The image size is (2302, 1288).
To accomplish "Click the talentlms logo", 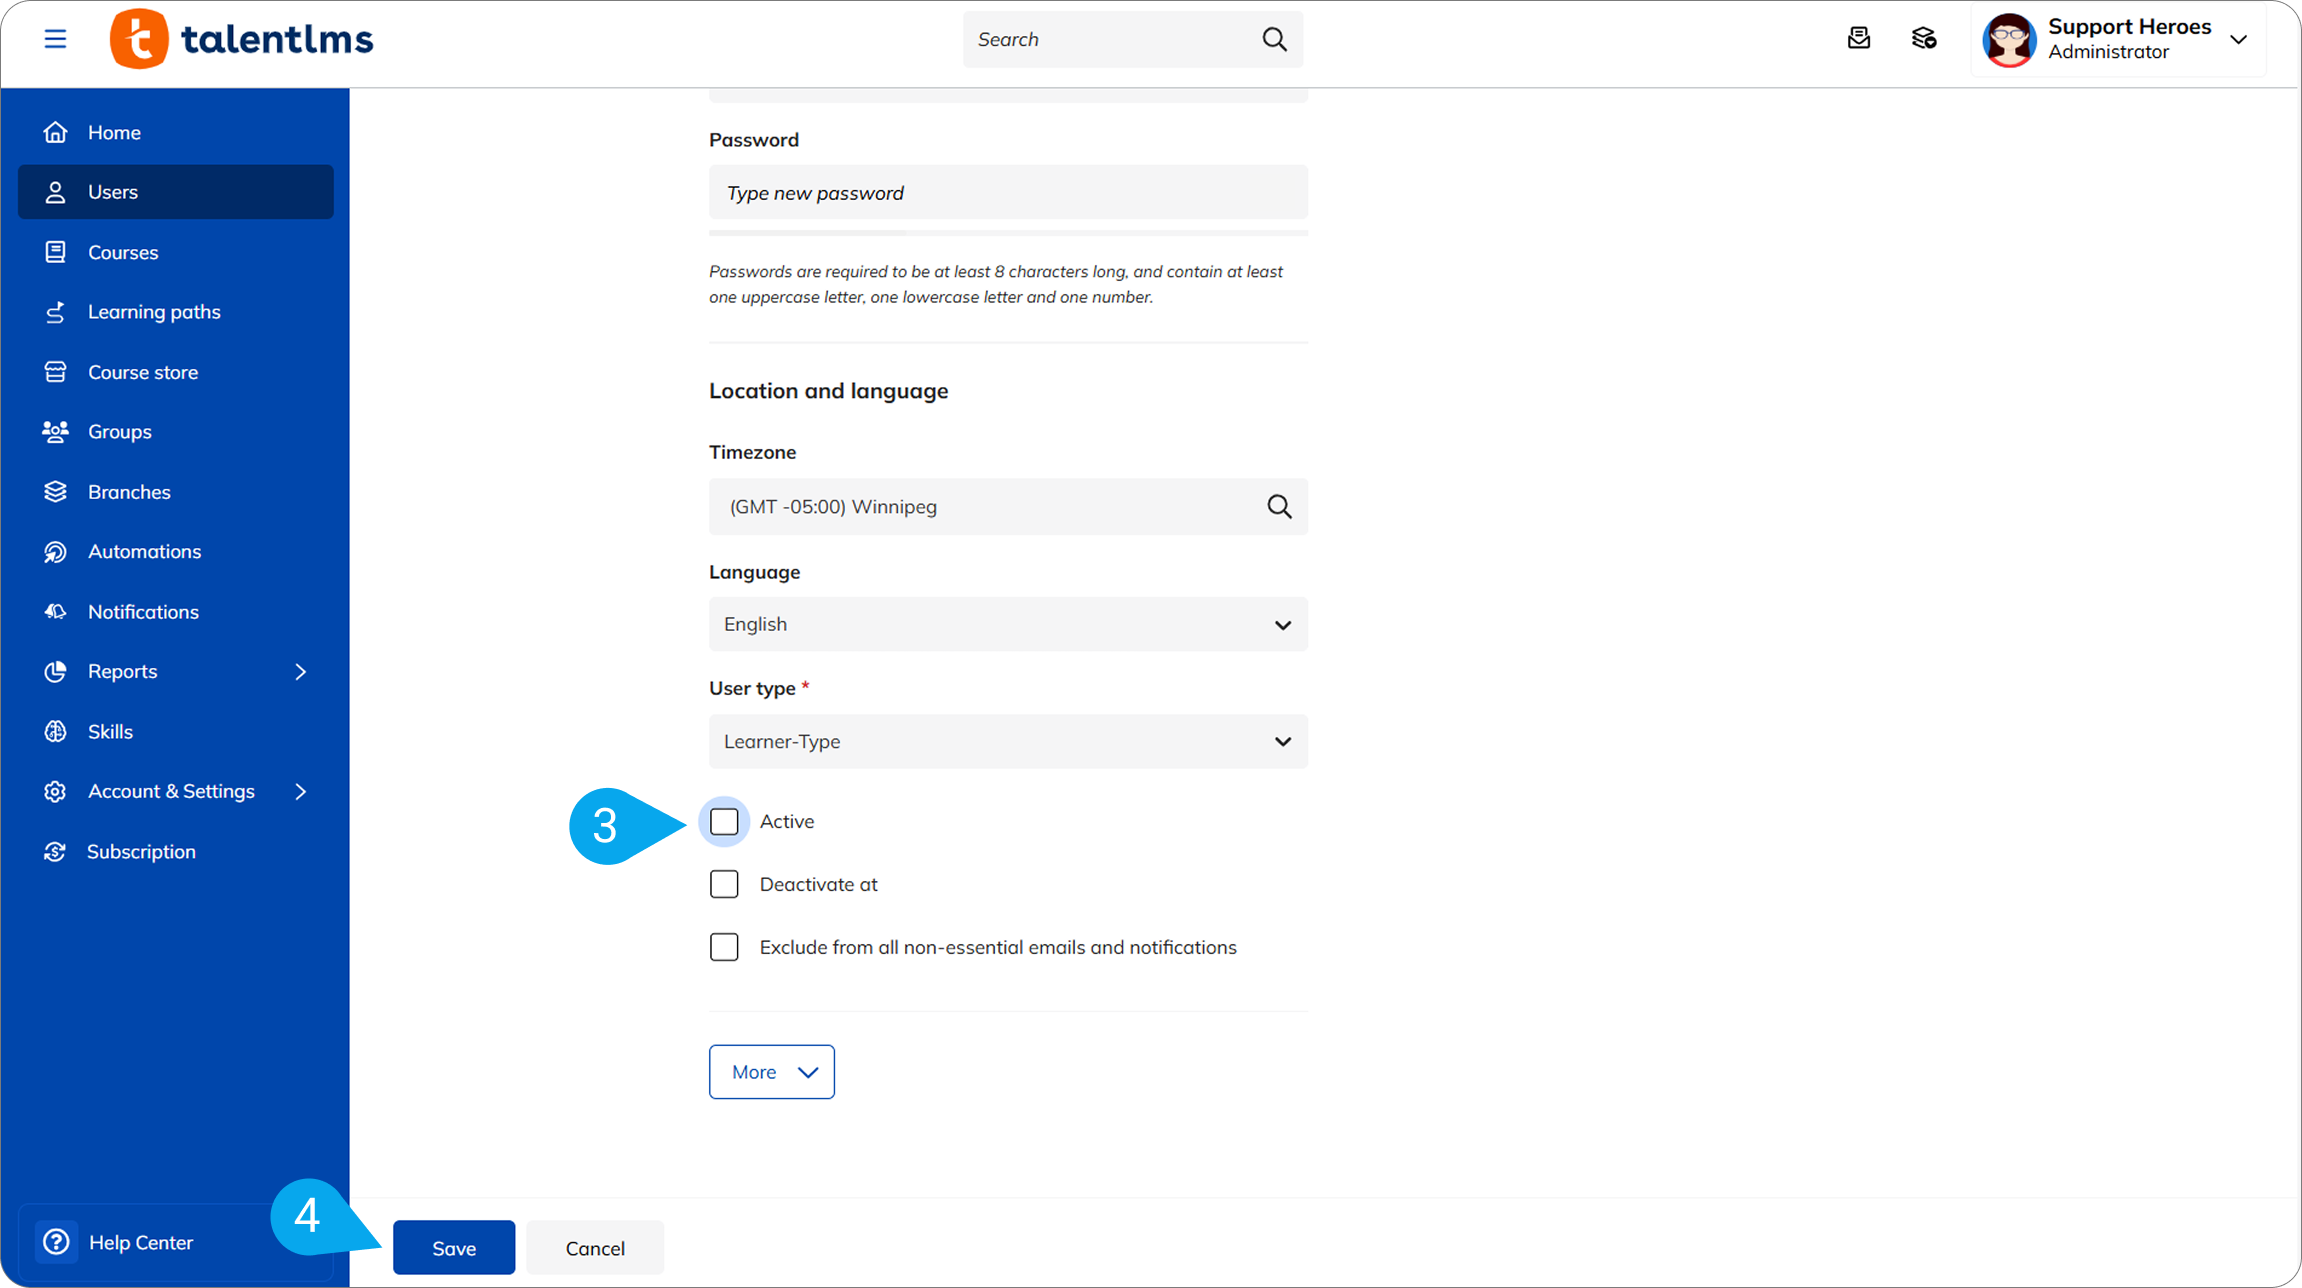I will 242,39.
